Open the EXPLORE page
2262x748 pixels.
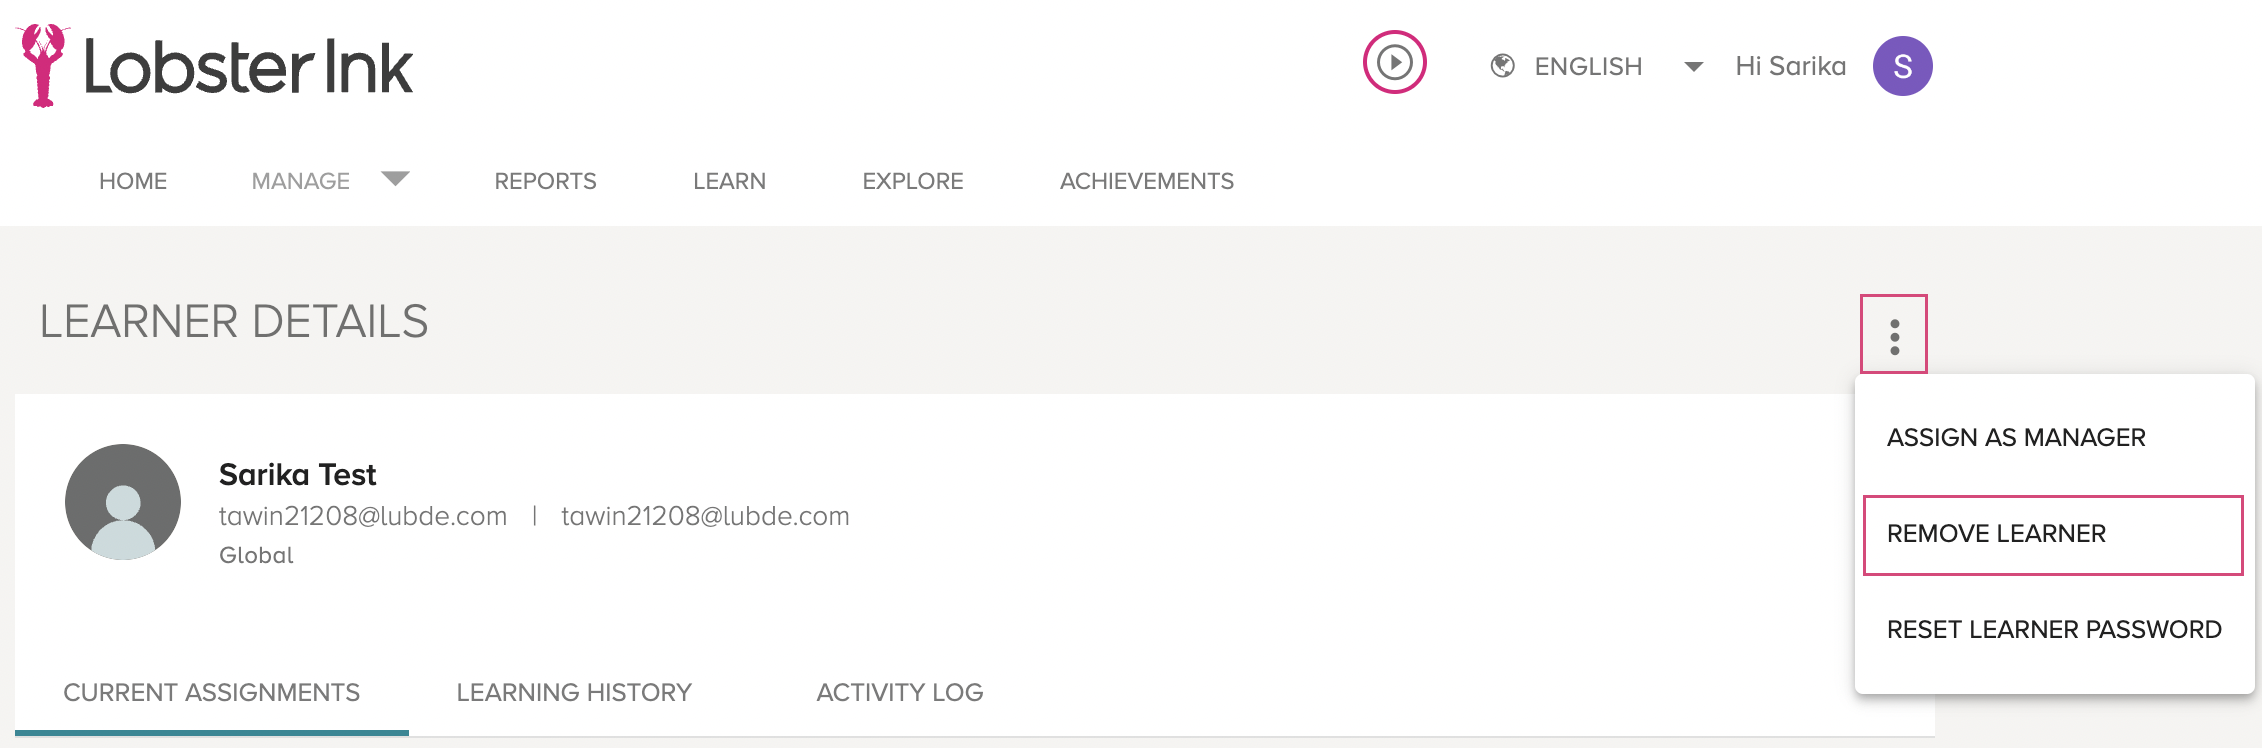(913, 181)
